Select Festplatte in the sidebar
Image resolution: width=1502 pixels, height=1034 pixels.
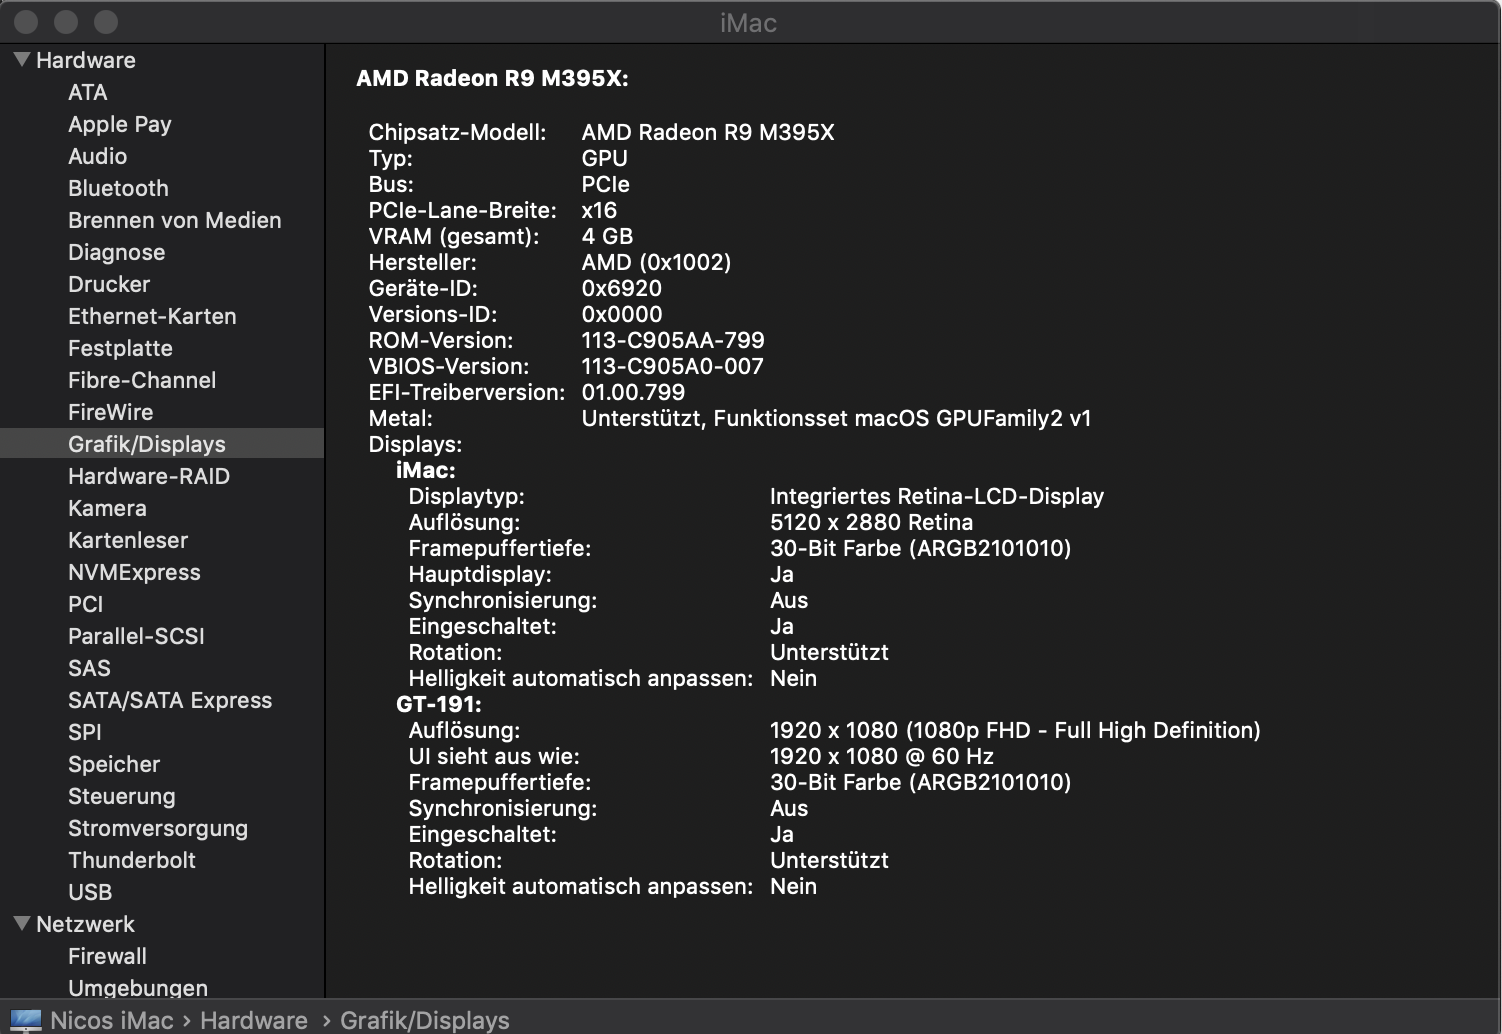pyautogui.click(x=120, y=348)
